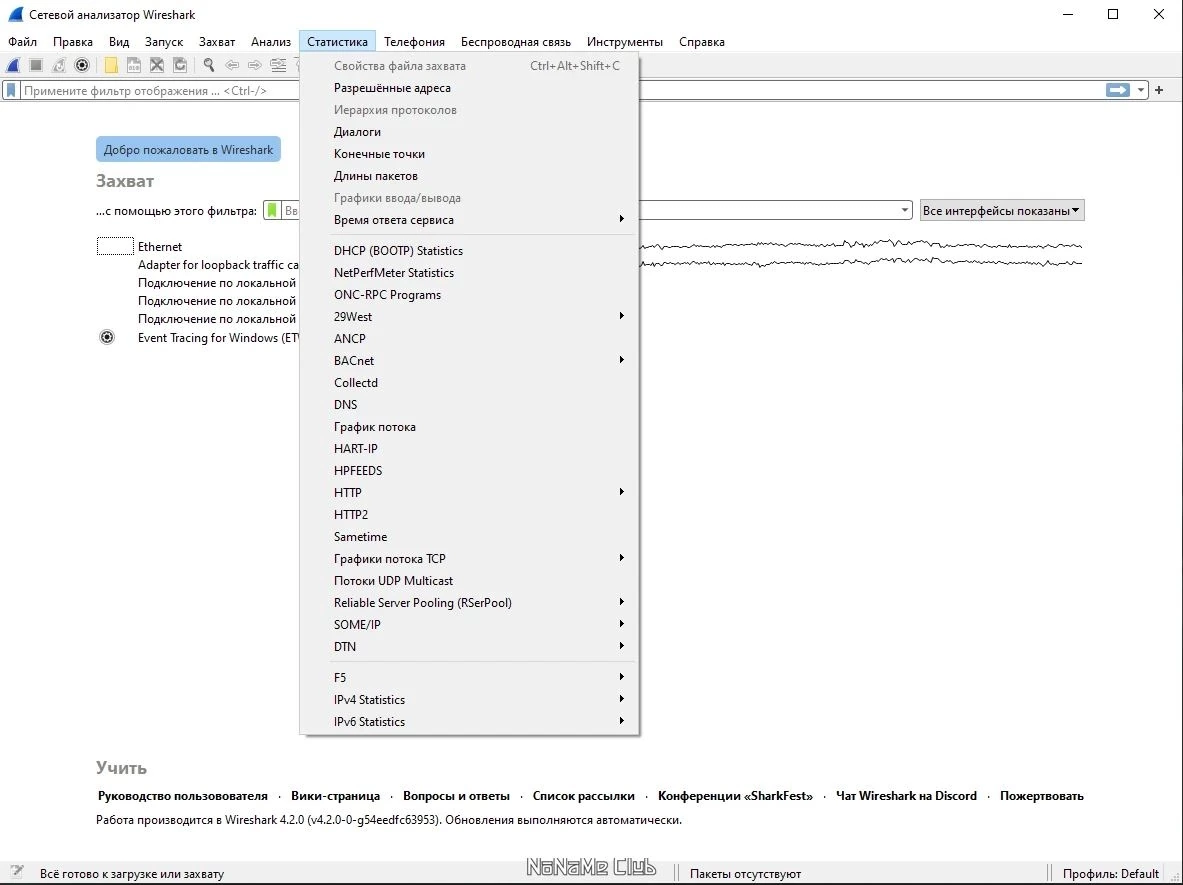Open 'Чат Wireshark на Discord' link
1183x885 pixels.
(906, 796)
